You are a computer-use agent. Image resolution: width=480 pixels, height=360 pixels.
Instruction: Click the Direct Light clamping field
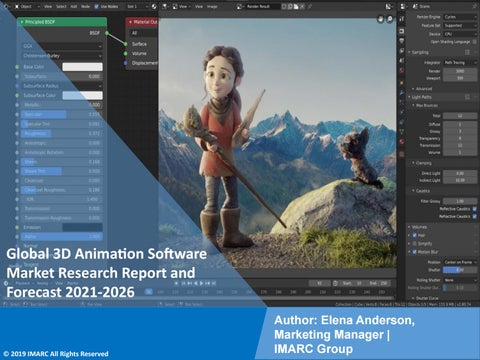click(x=460, y=173)
